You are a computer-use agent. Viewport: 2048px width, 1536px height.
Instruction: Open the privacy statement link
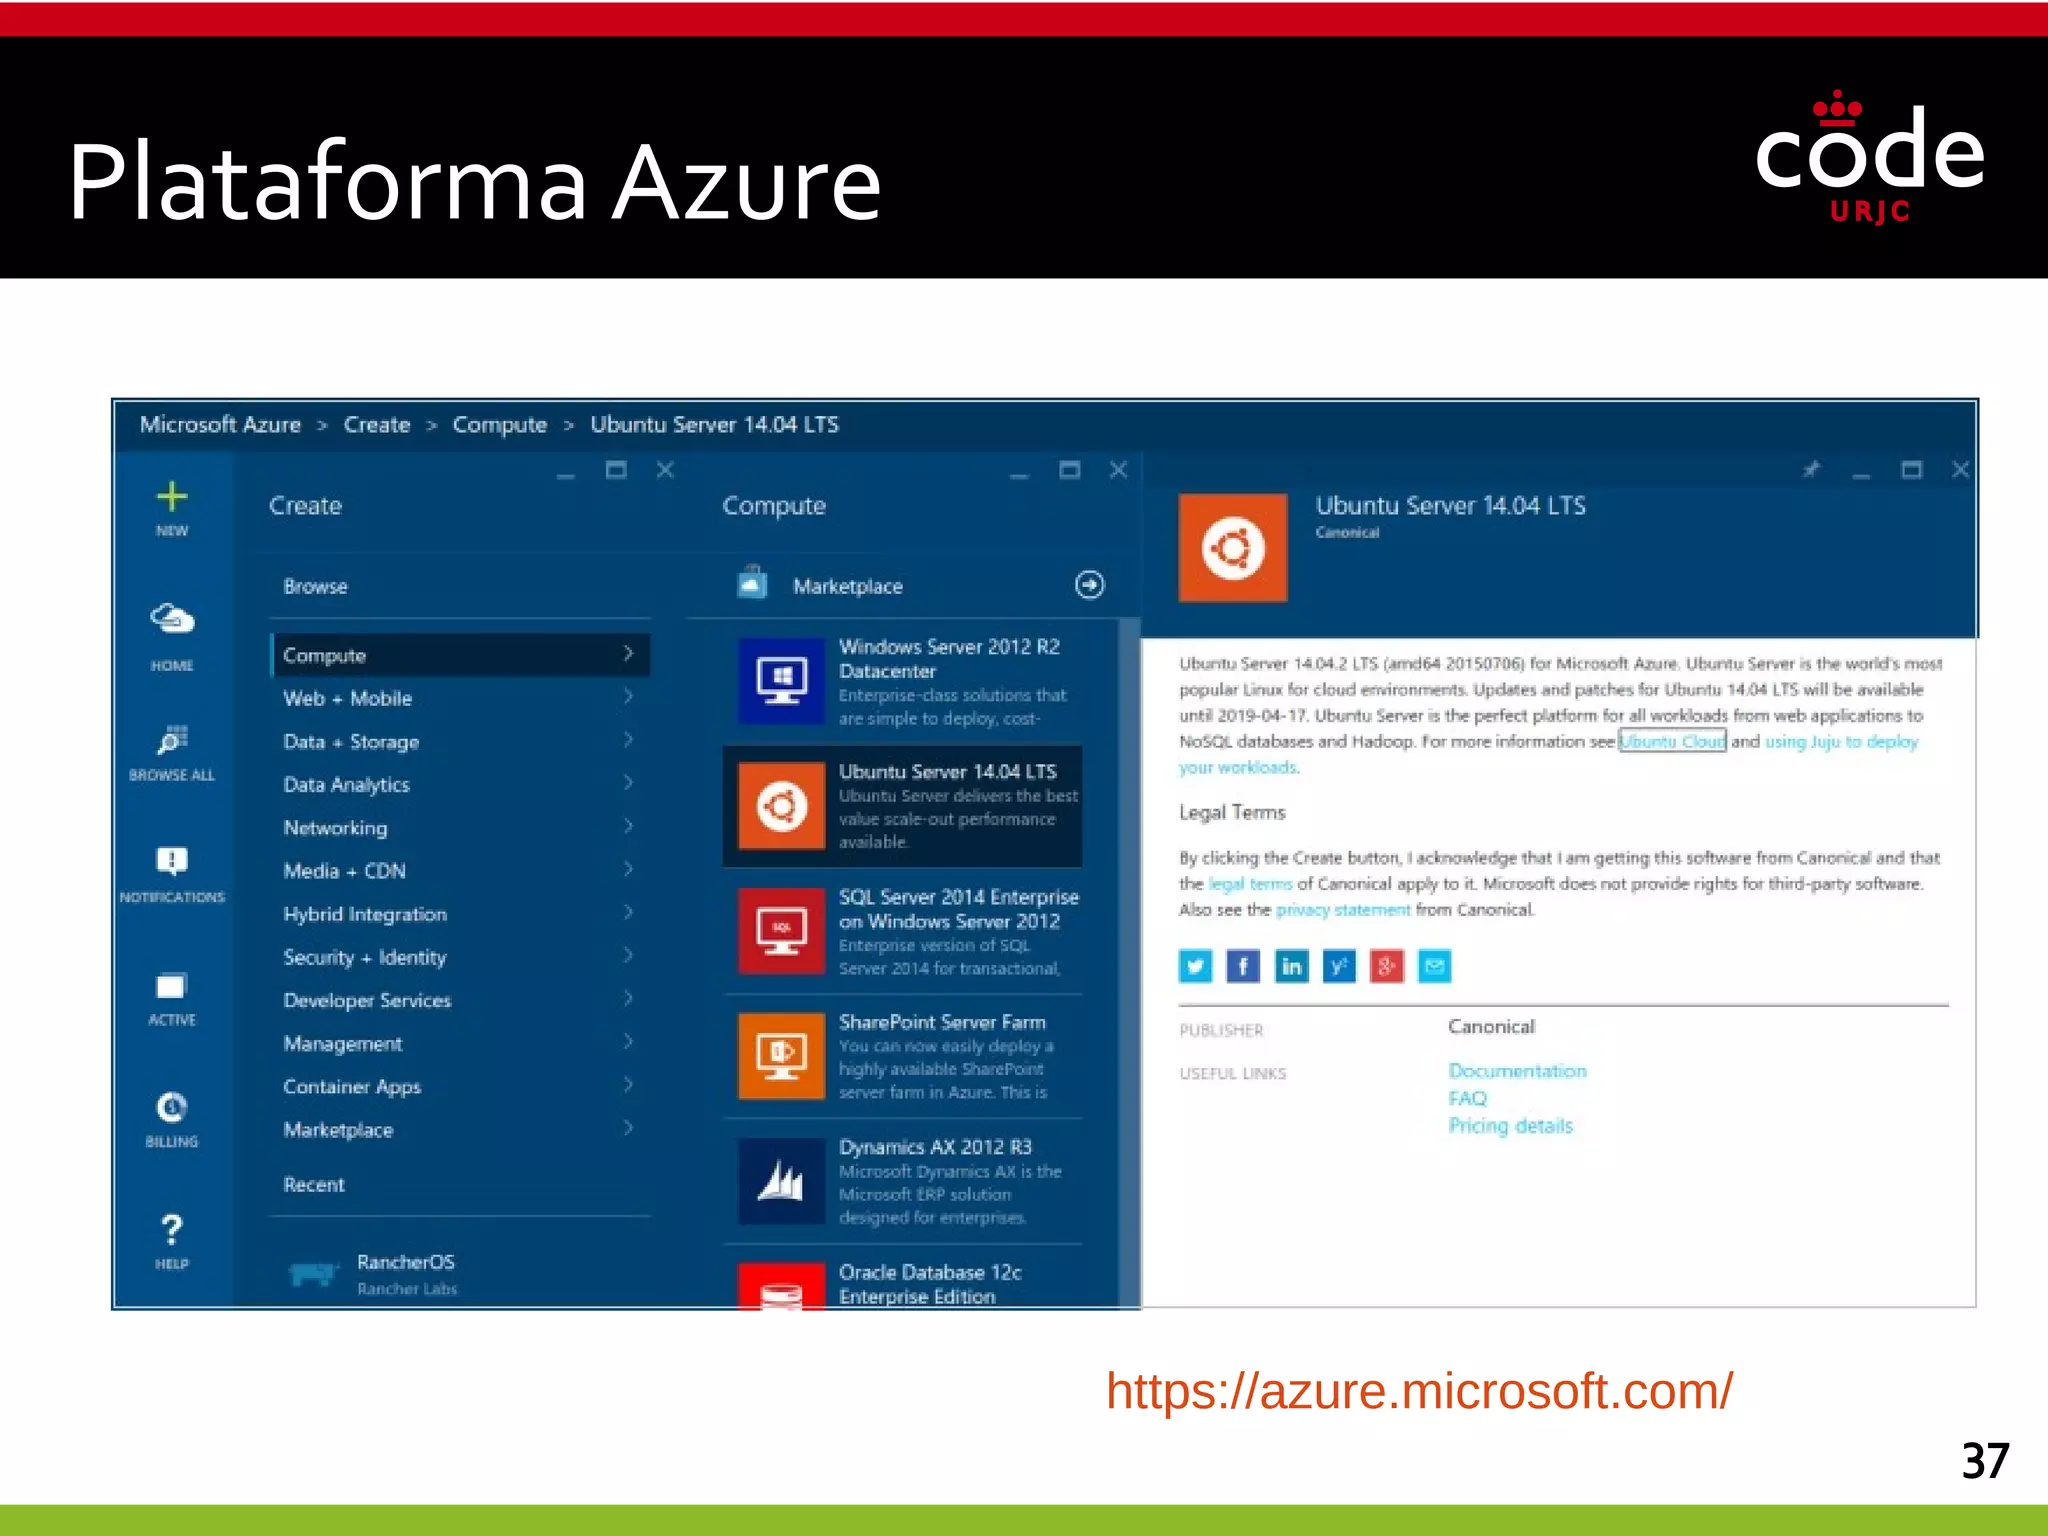[x=1343, y=910]
